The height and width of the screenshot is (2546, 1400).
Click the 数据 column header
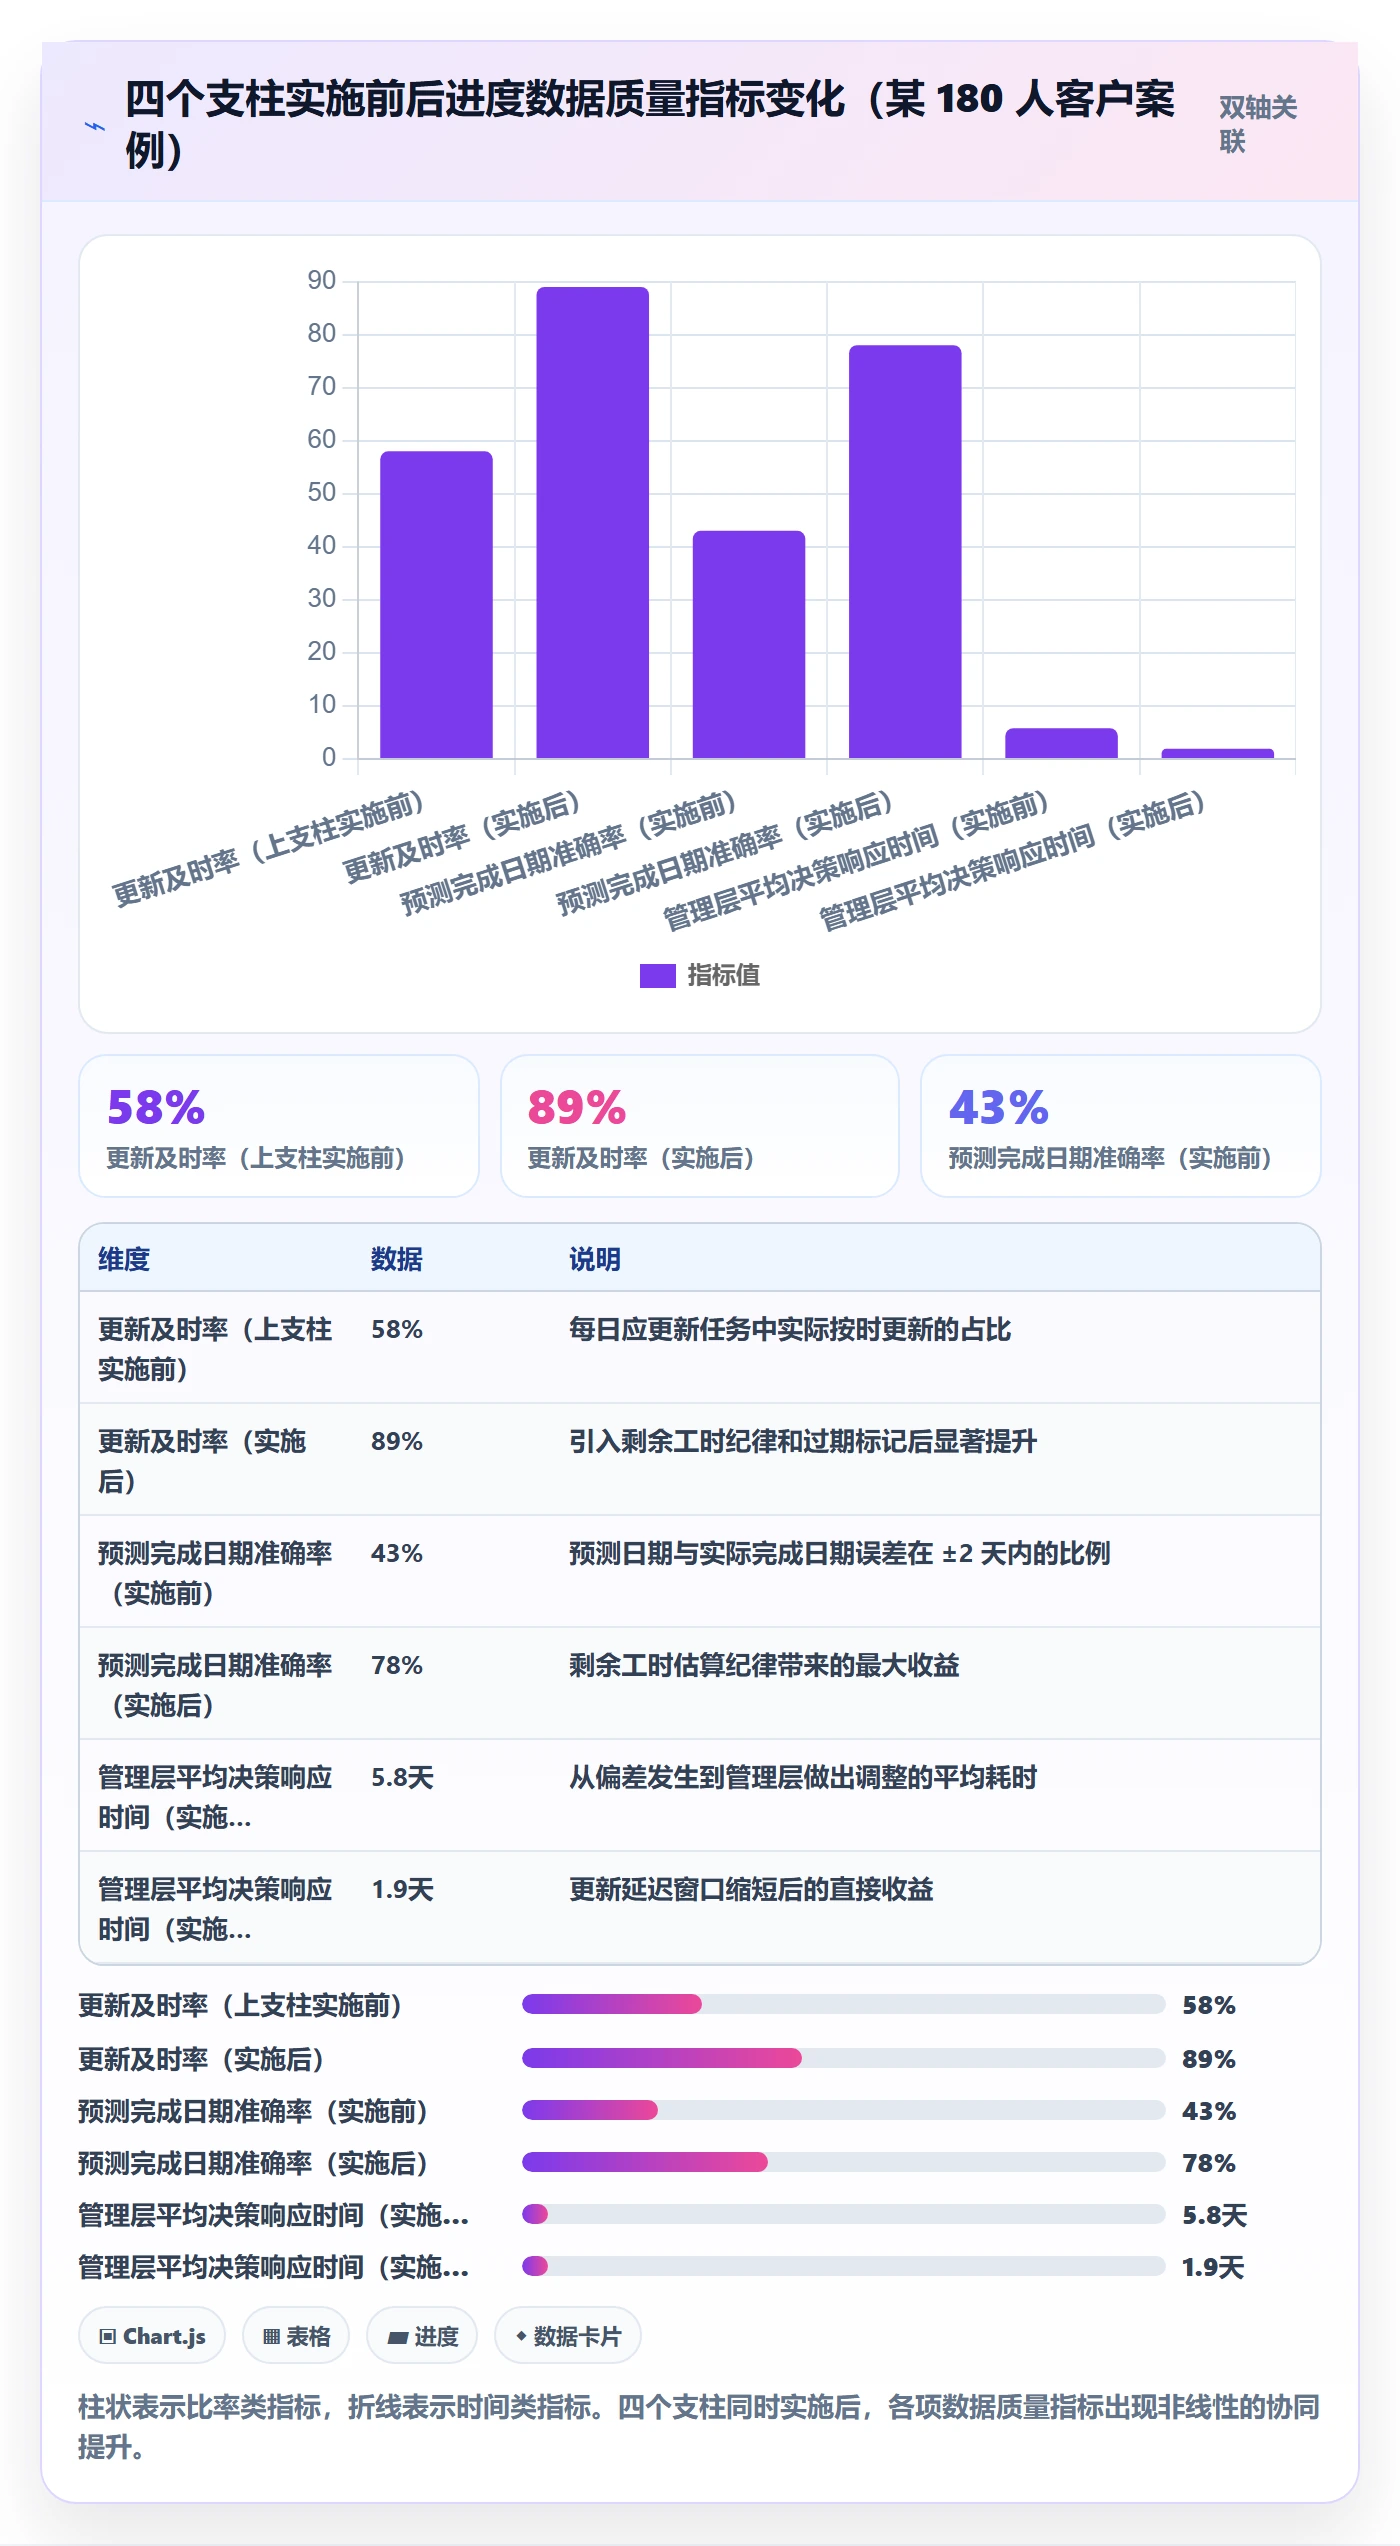click(397, 1259)
